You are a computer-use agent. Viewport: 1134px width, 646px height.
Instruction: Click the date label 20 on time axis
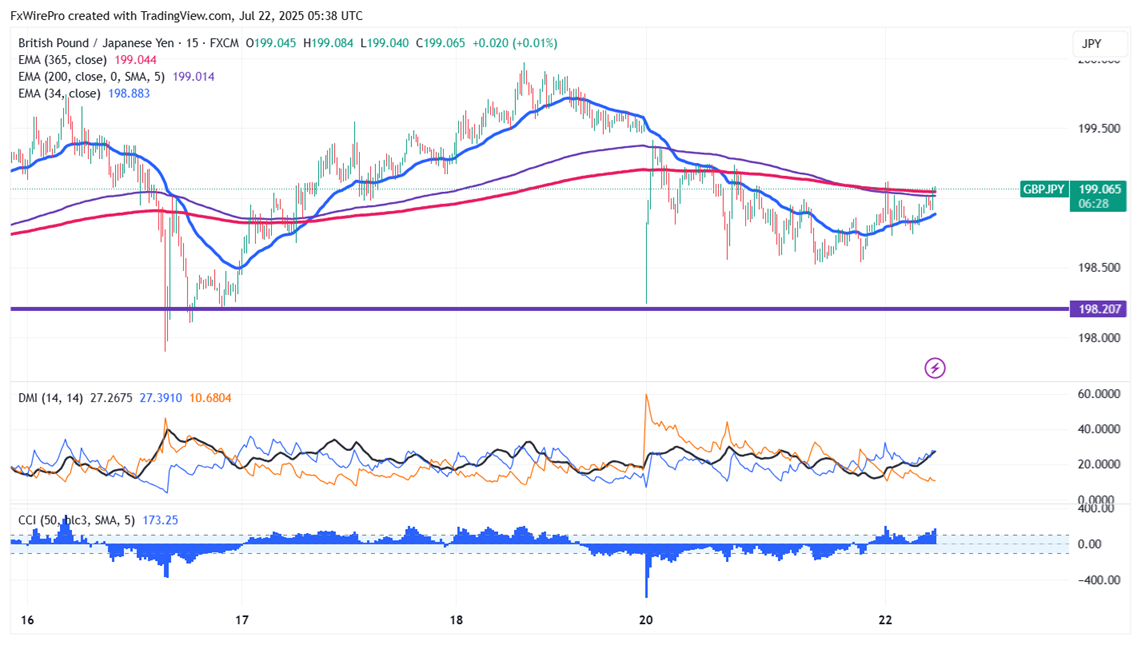point(646,620)
